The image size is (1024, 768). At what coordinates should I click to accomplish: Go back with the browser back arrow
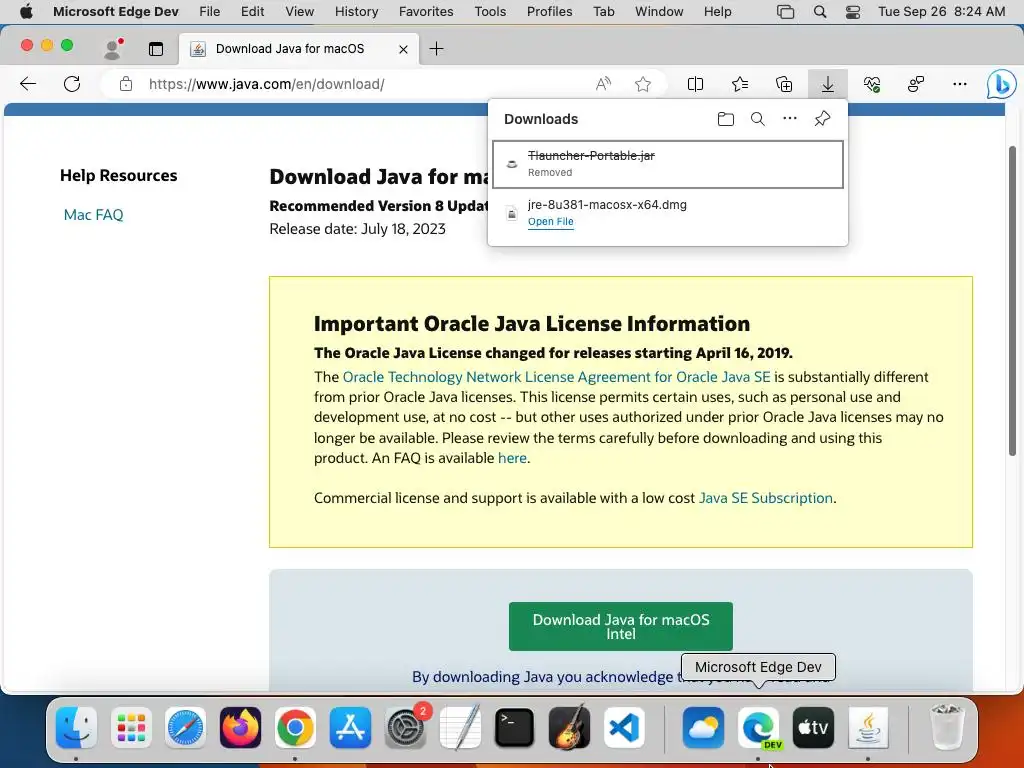[x=28, y=84]
